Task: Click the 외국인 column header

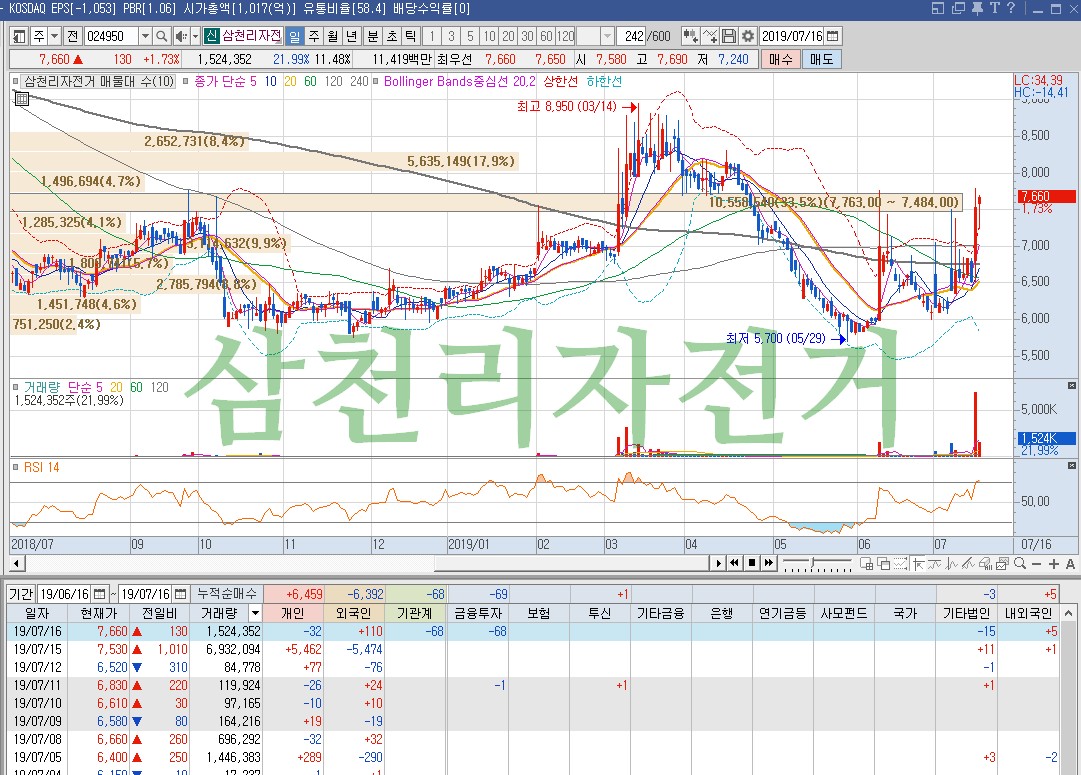Action: [x=354, y=613]
